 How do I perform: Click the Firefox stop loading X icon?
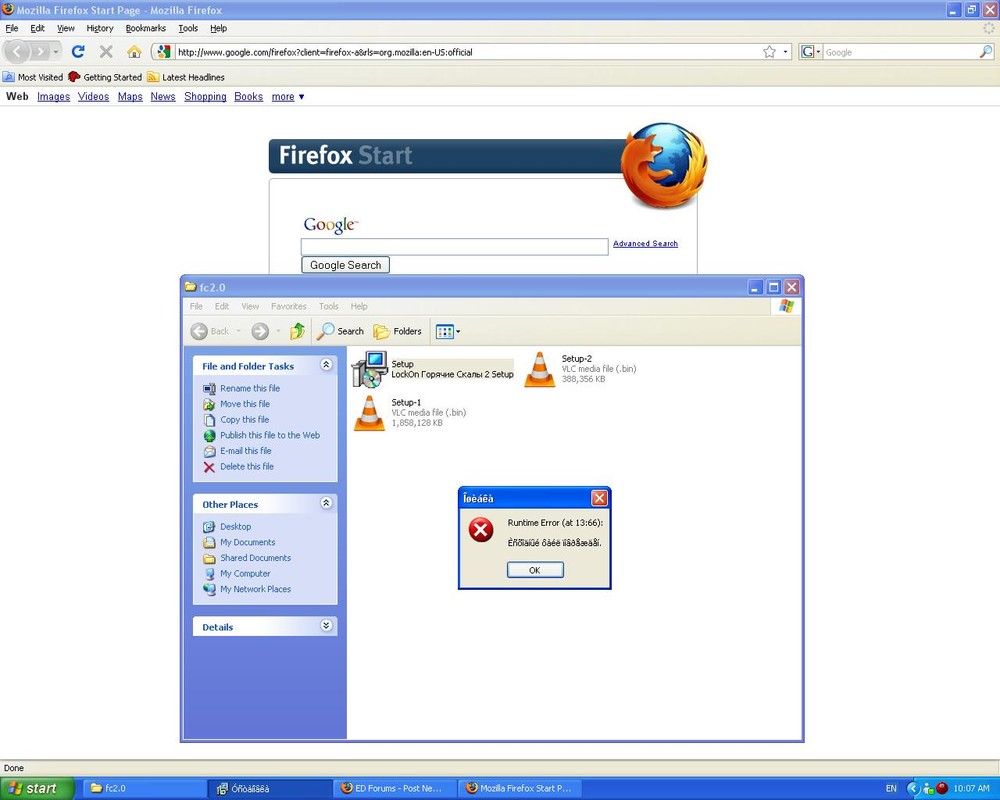(106, 52)
